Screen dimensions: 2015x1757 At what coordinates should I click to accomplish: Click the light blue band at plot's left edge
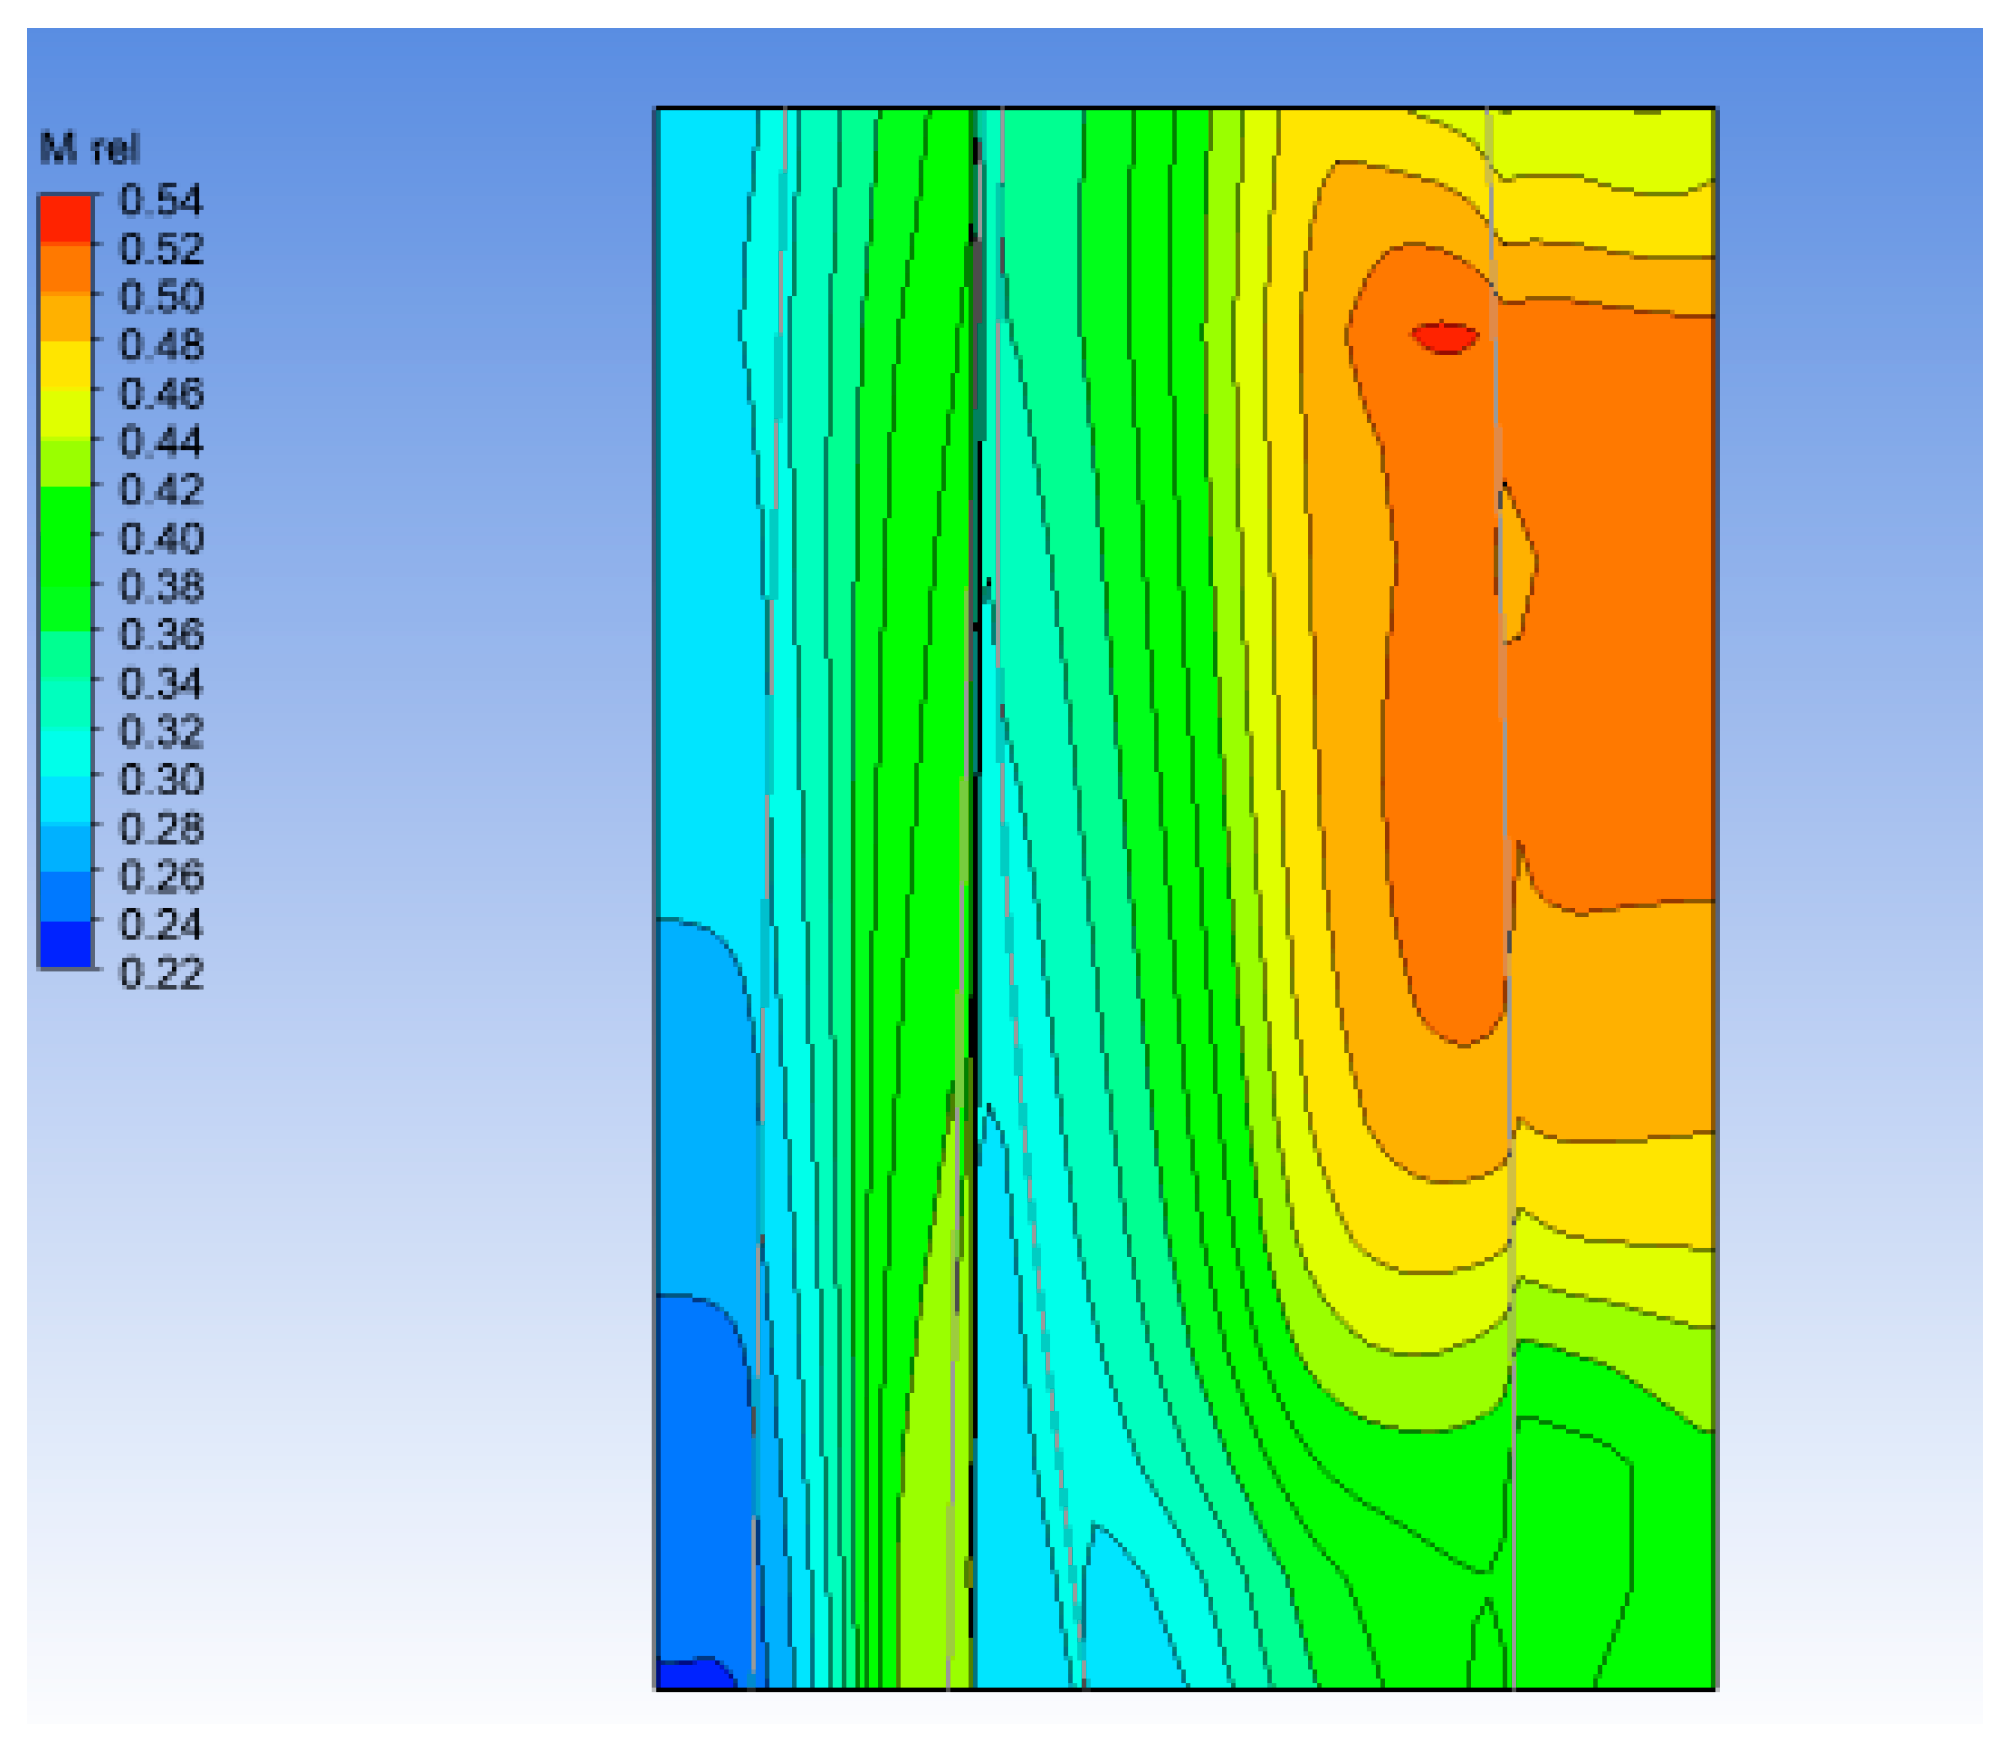700,500
